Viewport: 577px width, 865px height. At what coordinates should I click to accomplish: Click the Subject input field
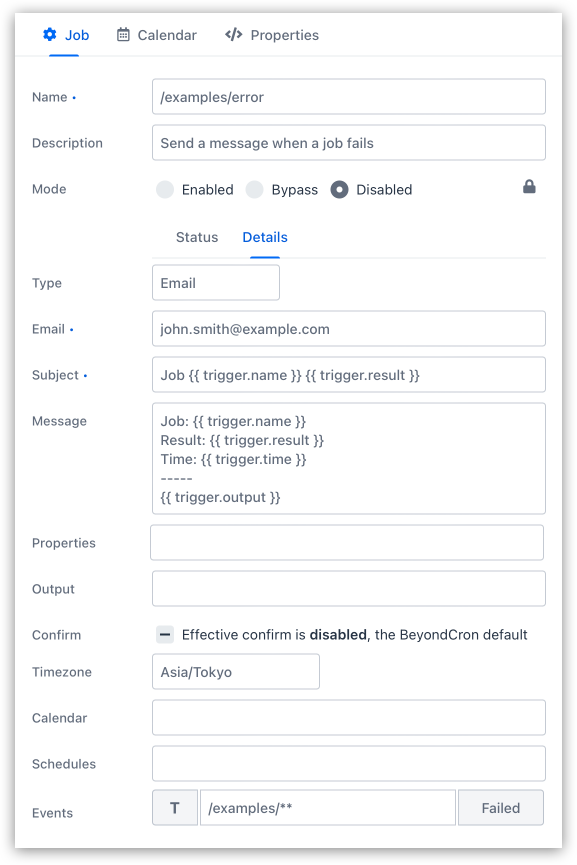pyautogui.click(x=349, y=375)
